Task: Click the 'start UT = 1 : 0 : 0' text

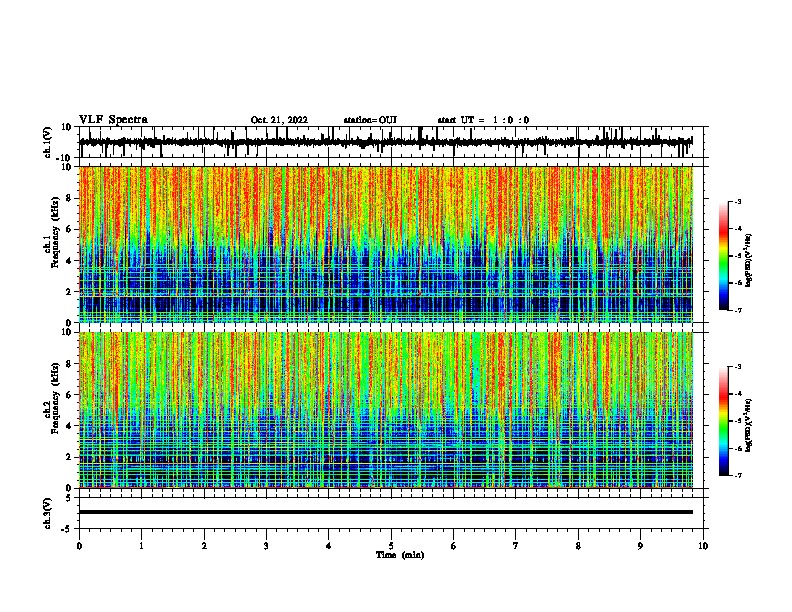Action: 483,120
